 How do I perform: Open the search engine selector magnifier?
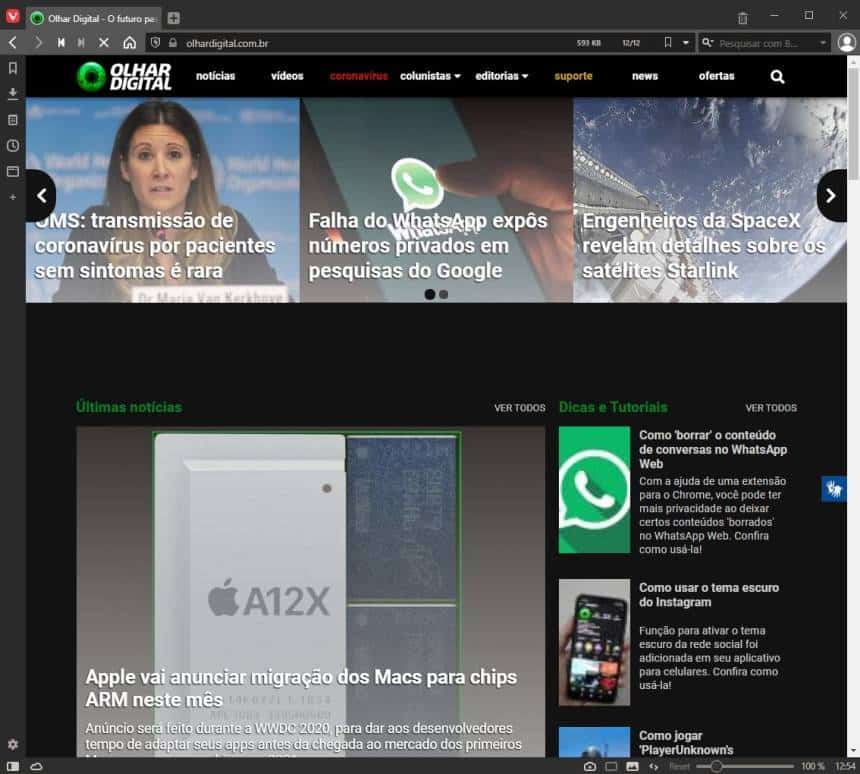pyautogui.click(x=708, y=42)
